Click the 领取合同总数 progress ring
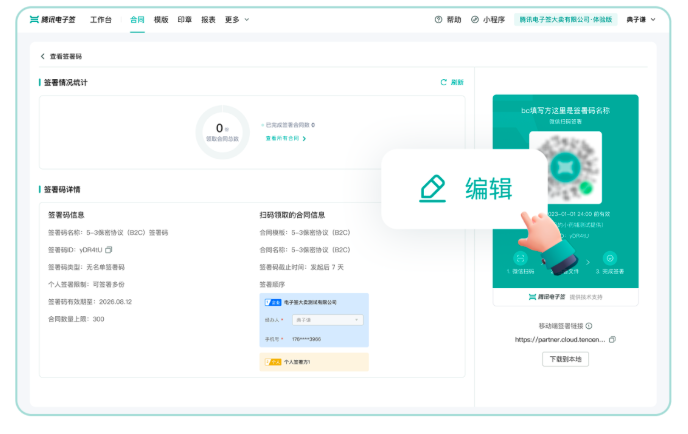This screenshot has height=434, width=688. (222, 132)
